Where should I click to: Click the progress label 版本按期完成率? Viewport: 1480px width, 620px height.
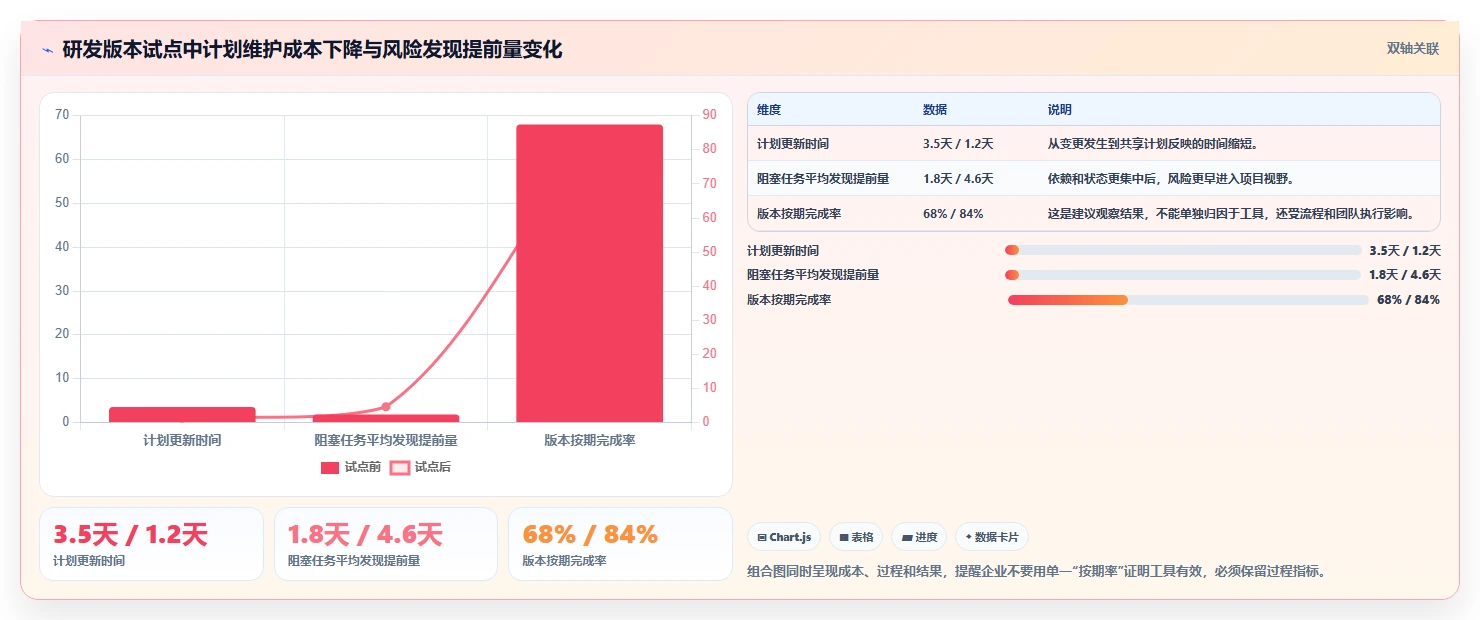click(x=789, y=300)
